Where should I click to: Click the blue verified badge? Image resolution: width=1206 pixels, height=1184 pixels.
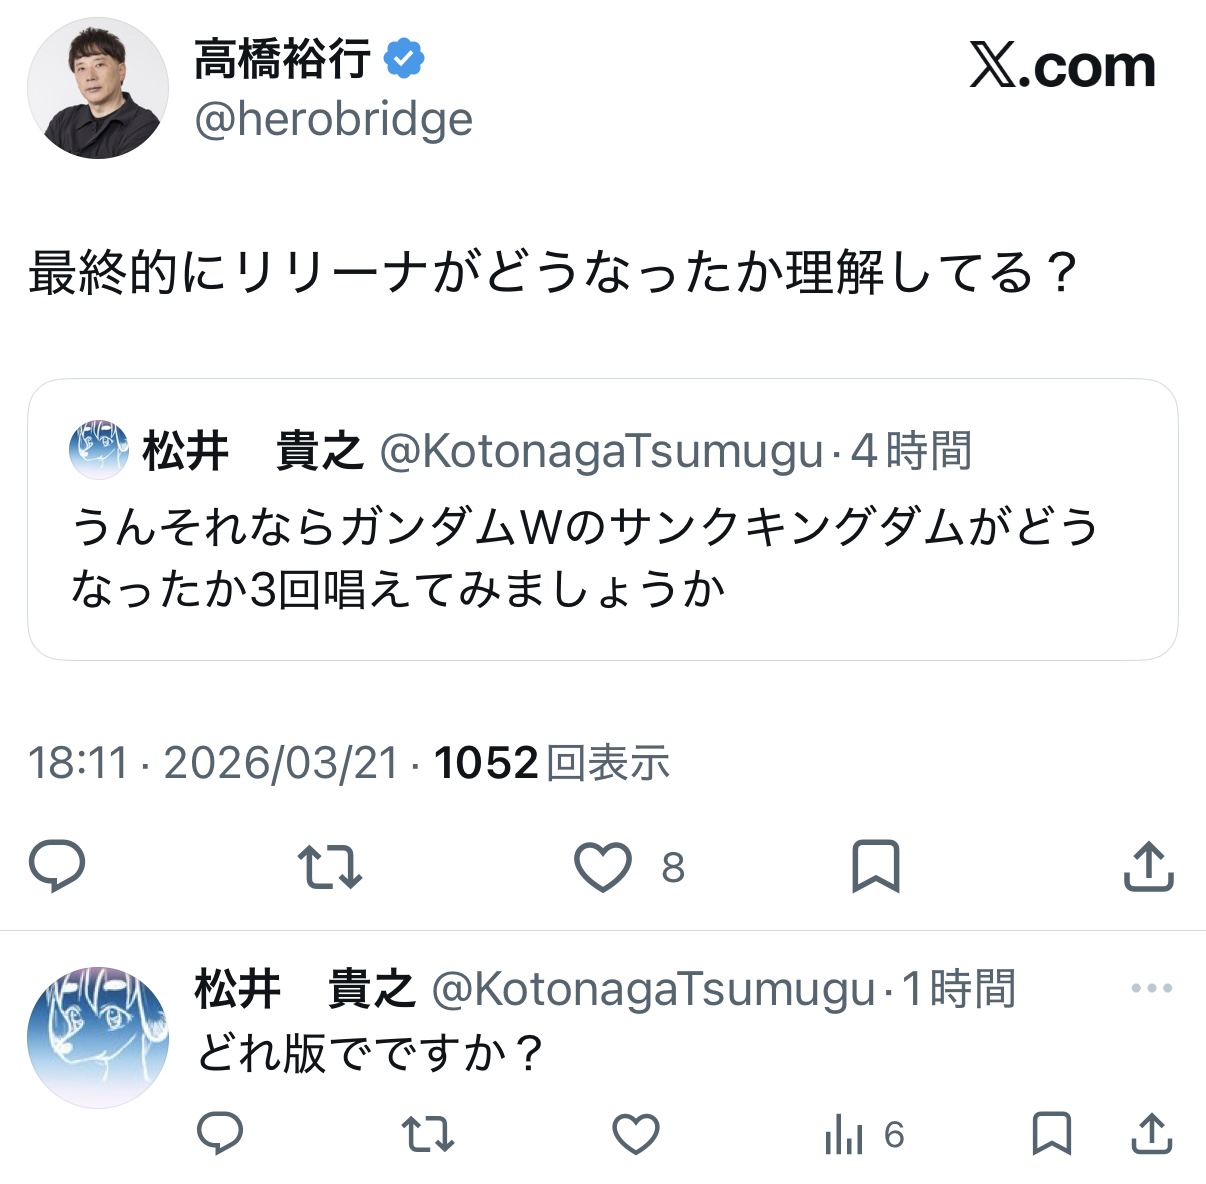tap(403, 59)
